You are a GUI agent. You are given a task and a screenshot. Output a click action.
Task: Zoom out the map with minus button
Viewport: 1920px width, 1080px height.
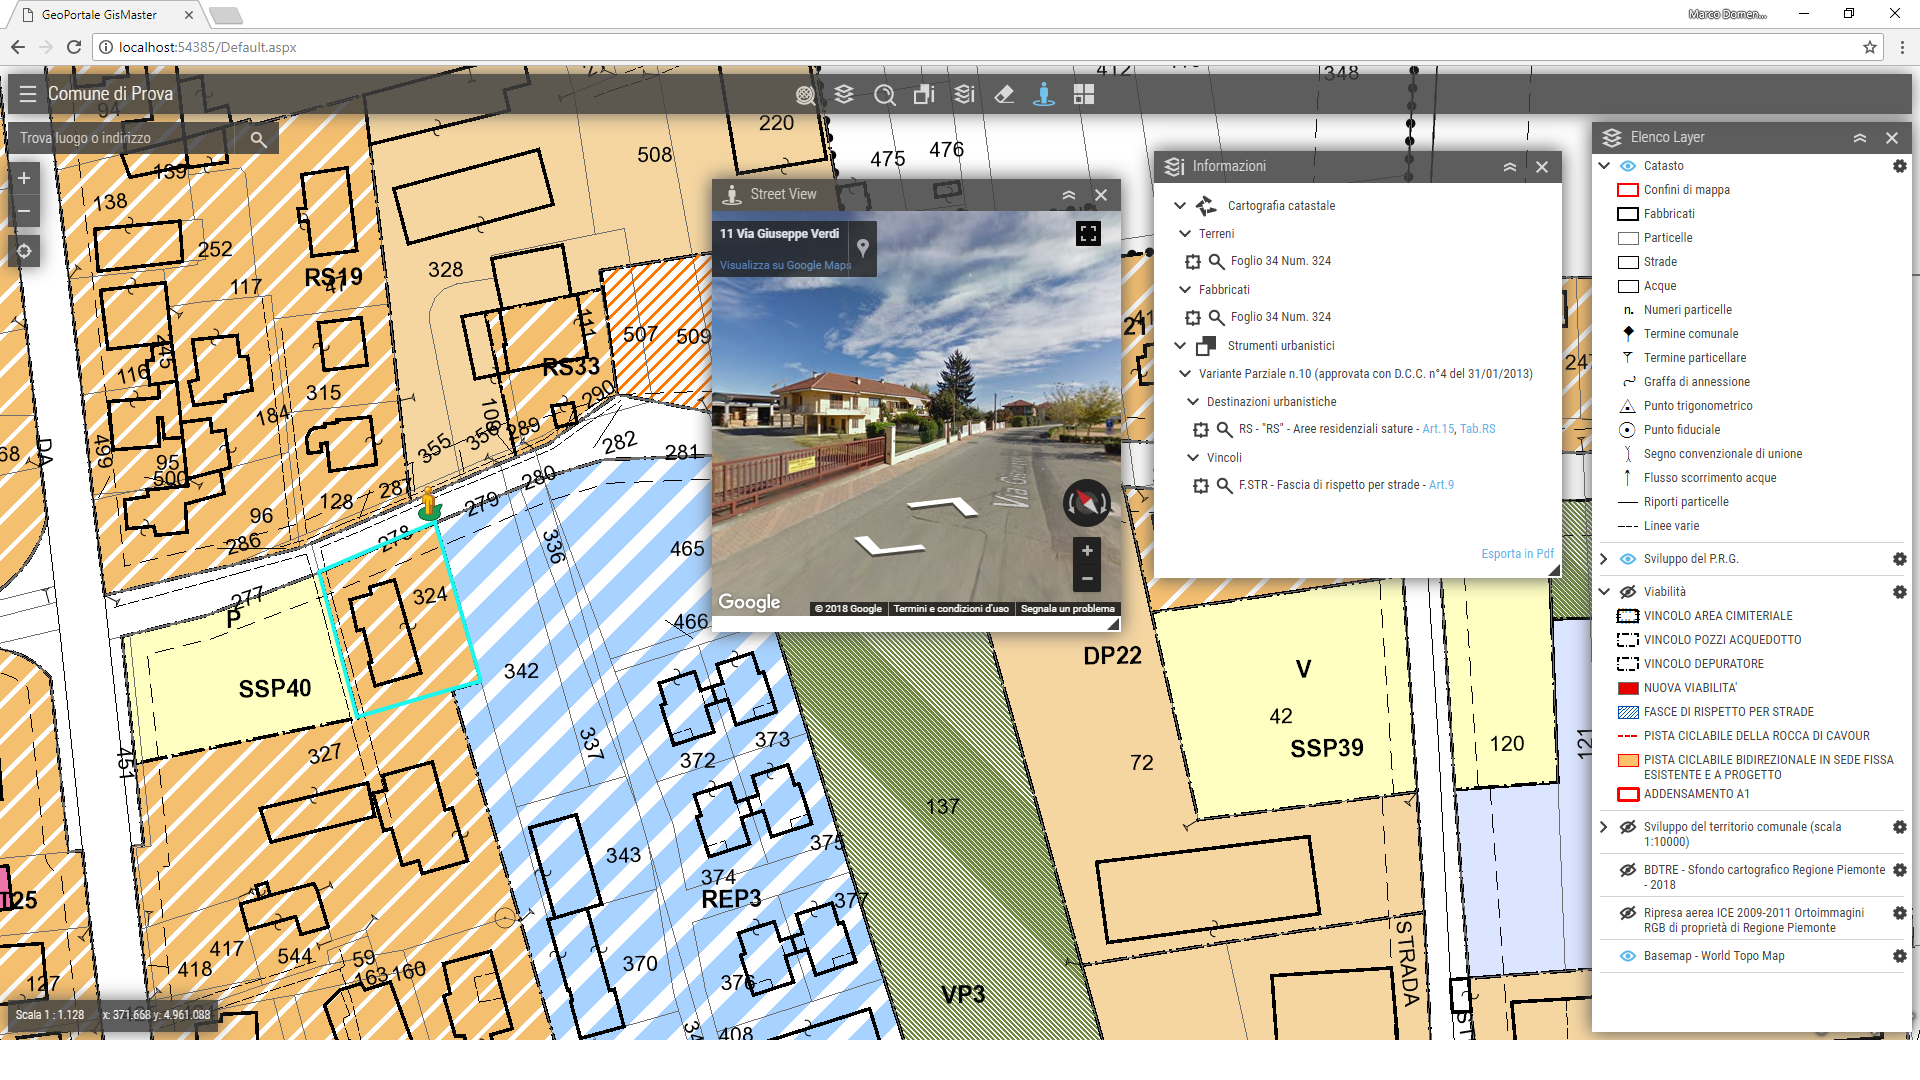tap(24, 212)
